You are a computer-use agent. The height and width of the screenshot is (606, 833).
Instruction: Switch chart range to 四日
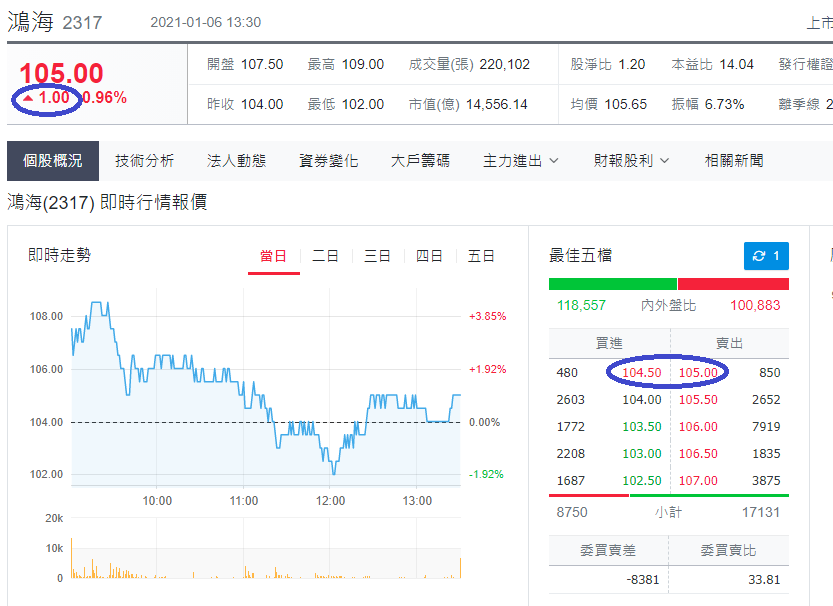tap(429, 257)
